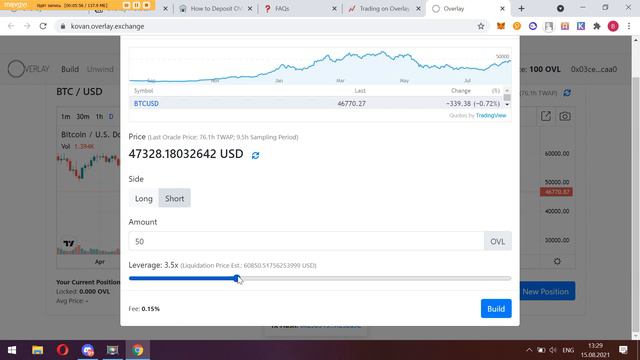
Task: Click wallet address 0x03ce...caa0
Action: coord(594,69)
